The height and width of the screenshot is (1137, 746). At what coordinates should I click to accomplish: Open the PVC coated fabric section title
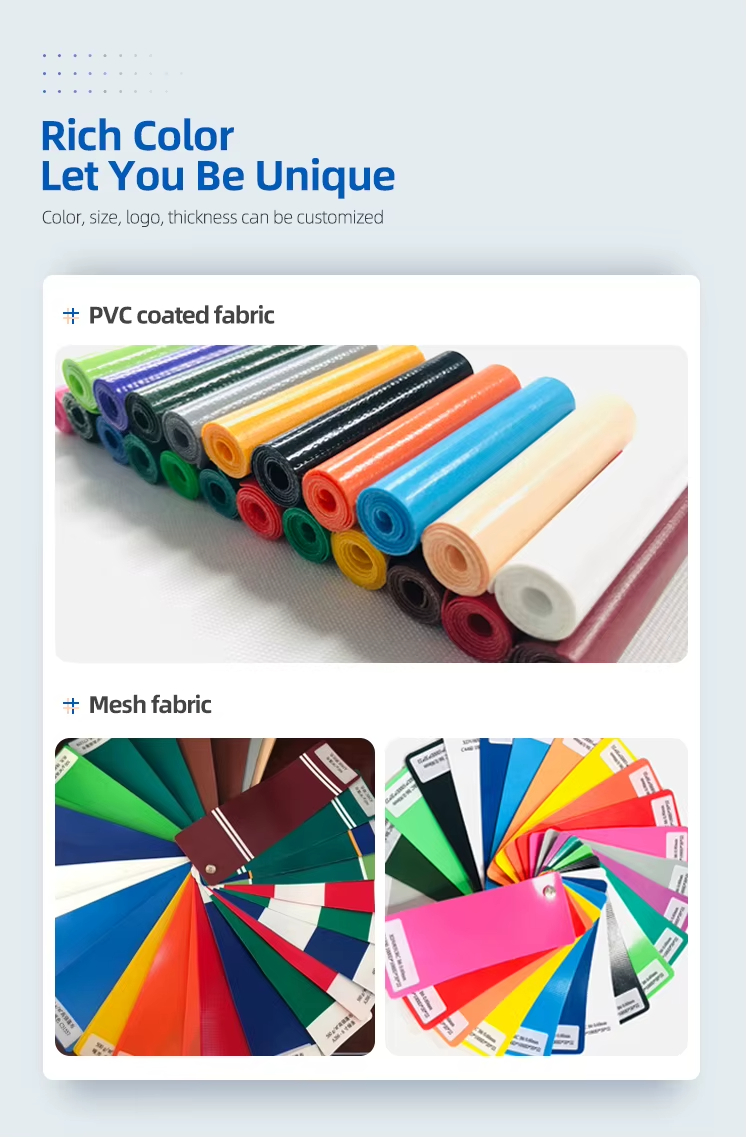pyautogui.click(x=181, y=315)
